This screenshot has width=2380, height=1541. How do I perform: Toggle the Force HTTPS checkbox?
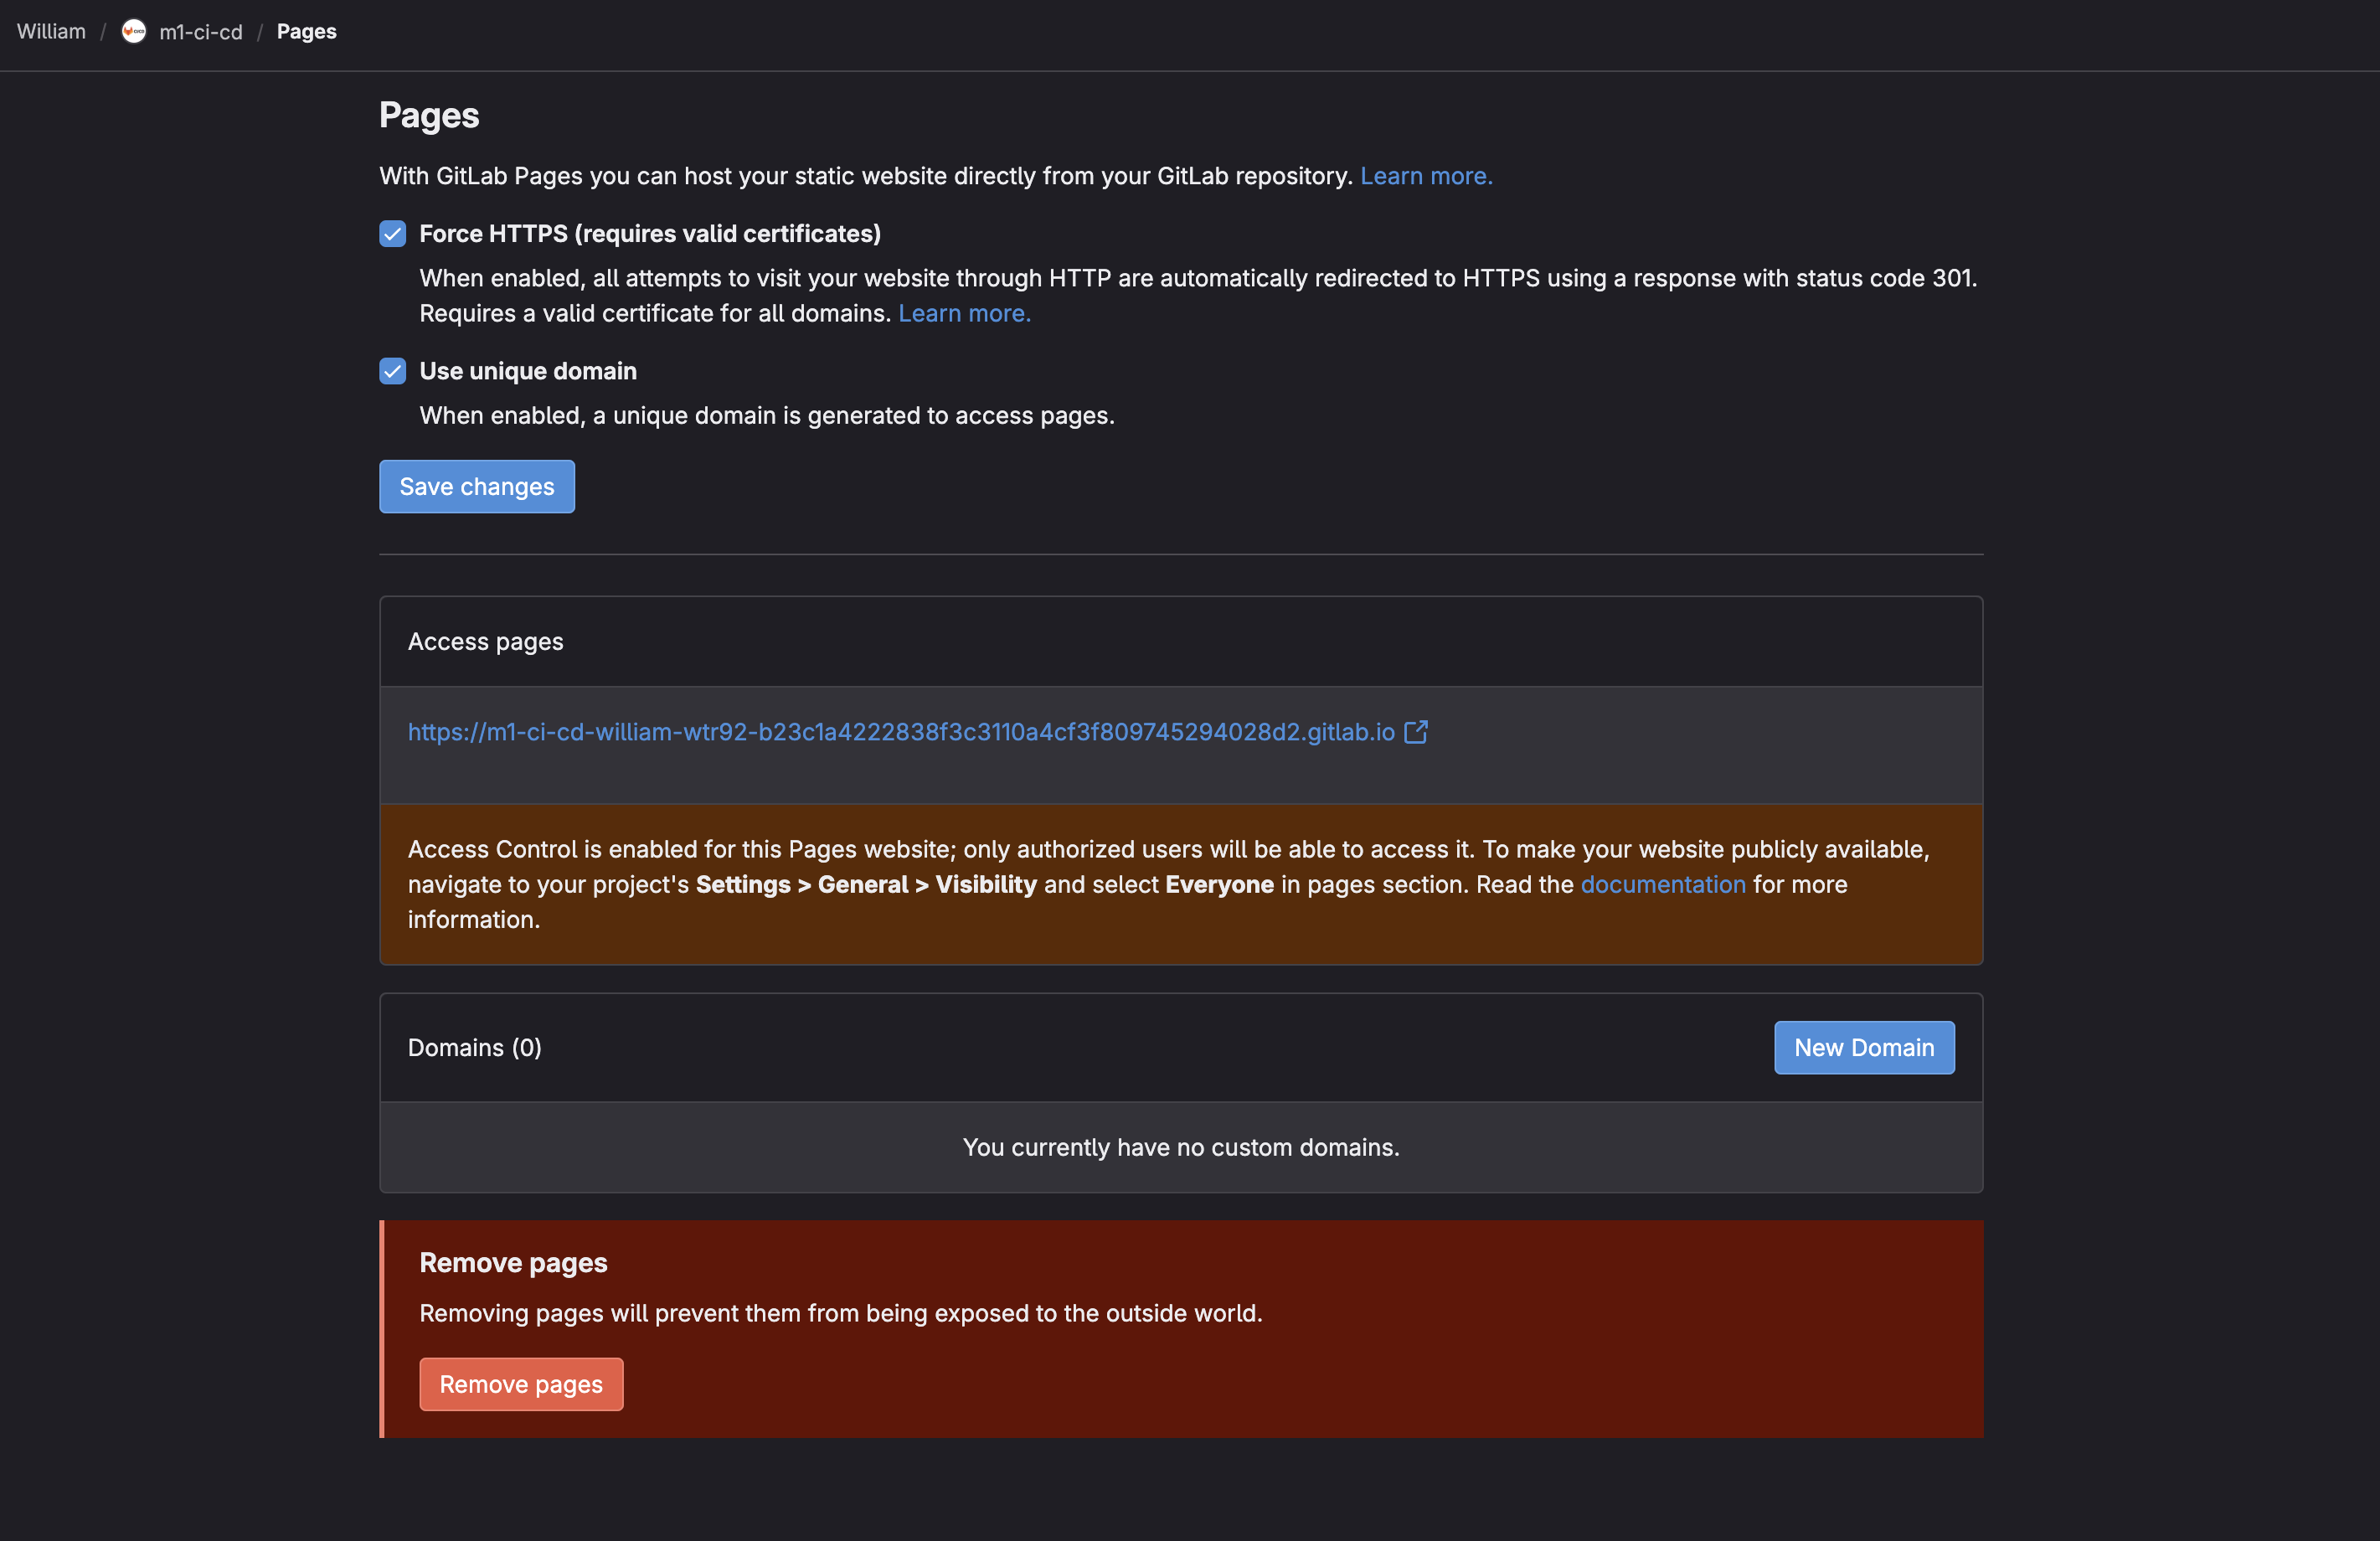pos(393,234)
